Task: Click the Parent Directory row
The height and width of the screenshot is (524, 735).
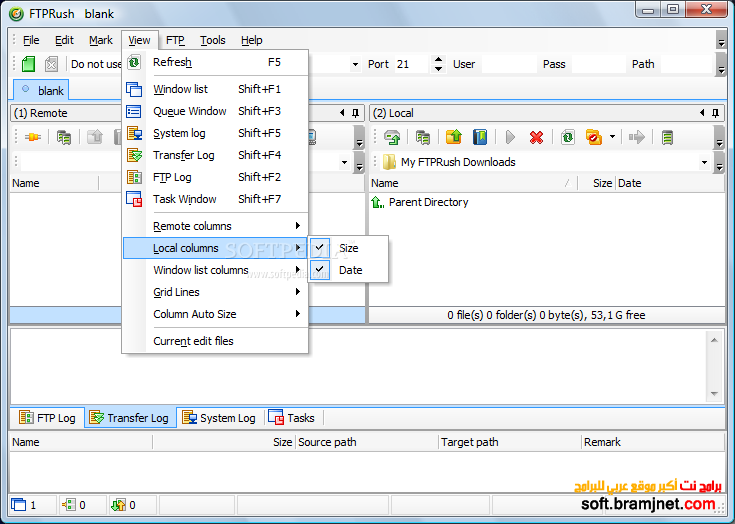Action: coord(546,202)
